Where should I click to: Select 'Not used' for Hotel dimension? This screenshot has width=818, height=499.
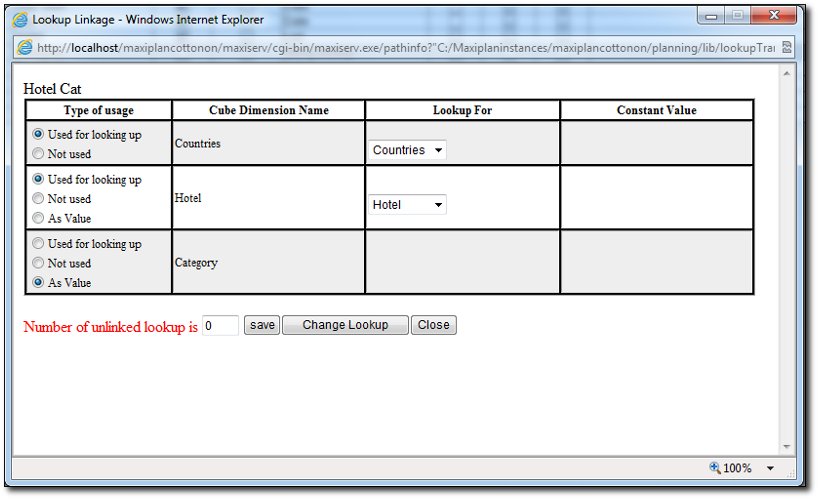38,199
